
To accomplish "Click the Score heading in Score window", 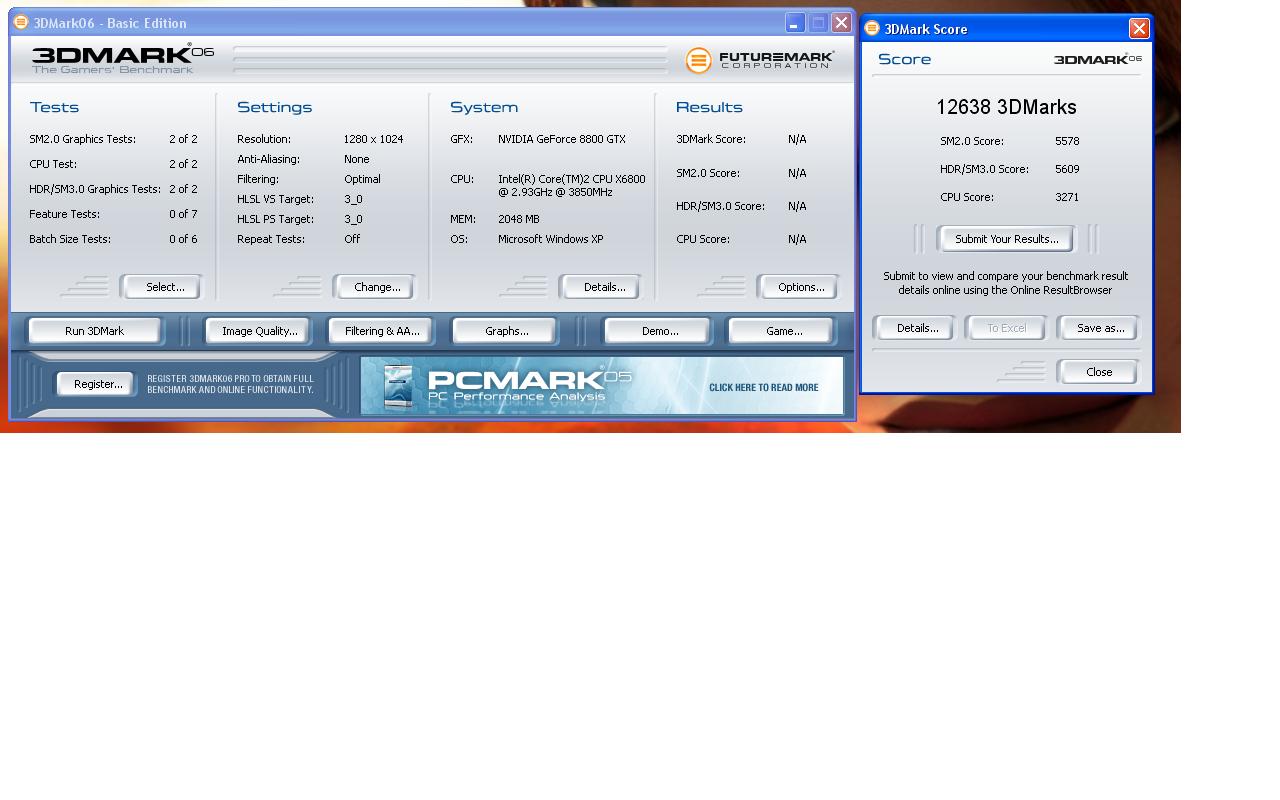I will (x=904, y=59).
